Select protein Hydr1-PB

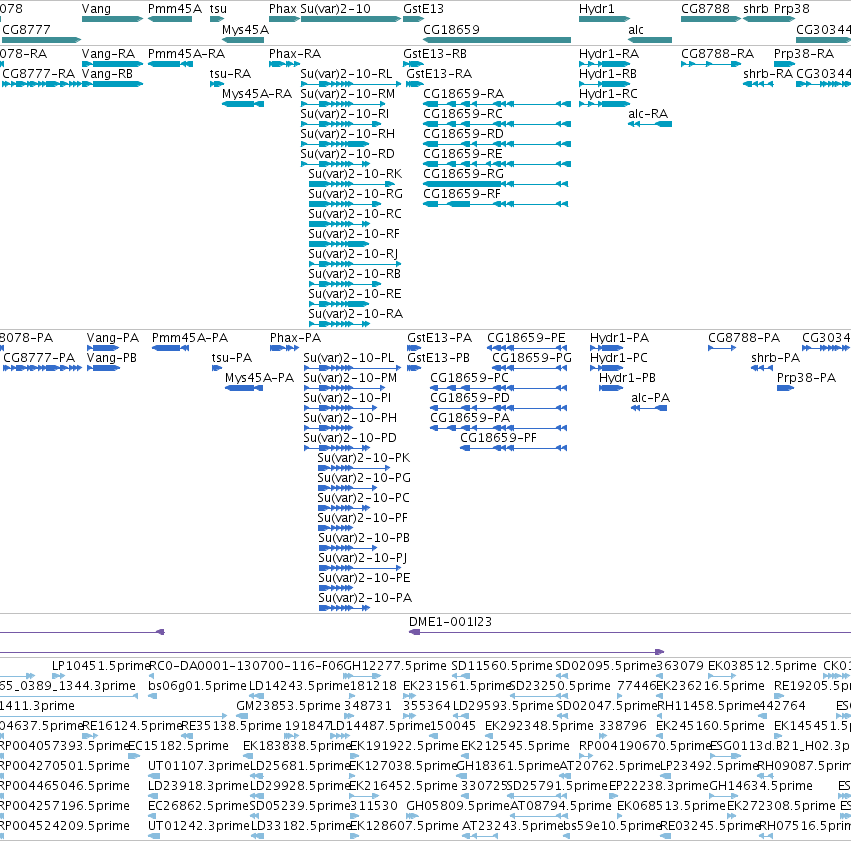(x=611, y=388)
